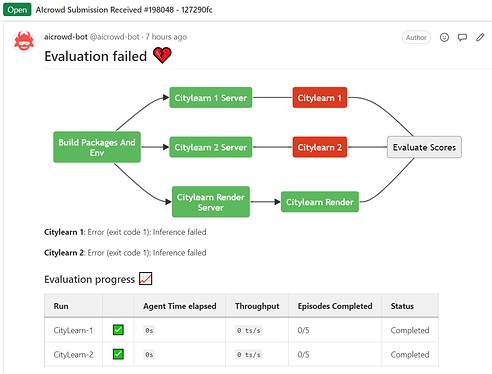Click the green checkmark for CityLearn-1

pyautogui.click(x=118, y=330)
